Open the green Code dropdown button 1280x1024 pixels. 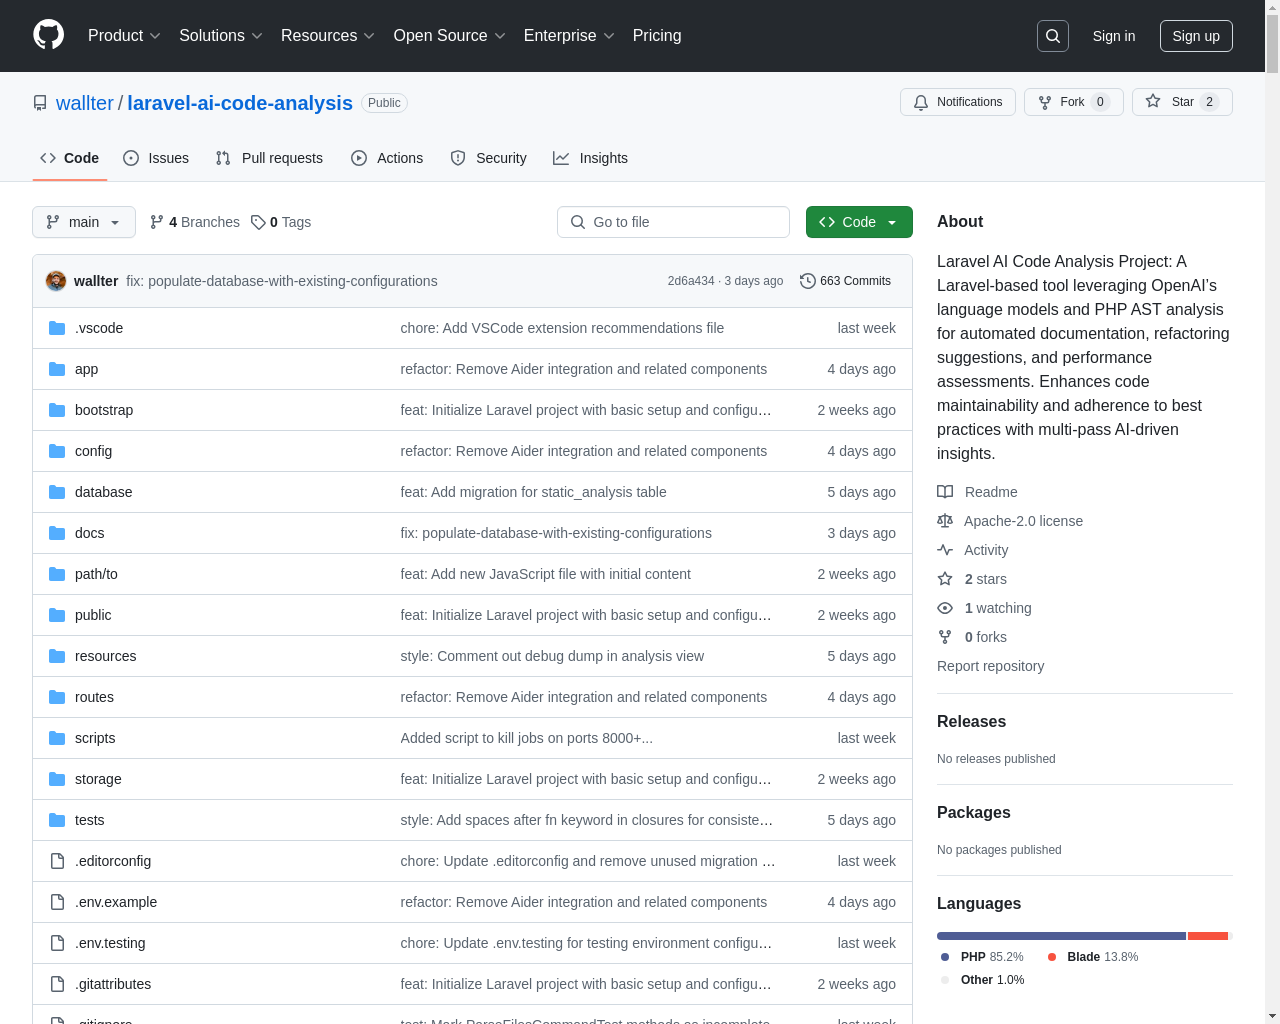click(859, 222)
